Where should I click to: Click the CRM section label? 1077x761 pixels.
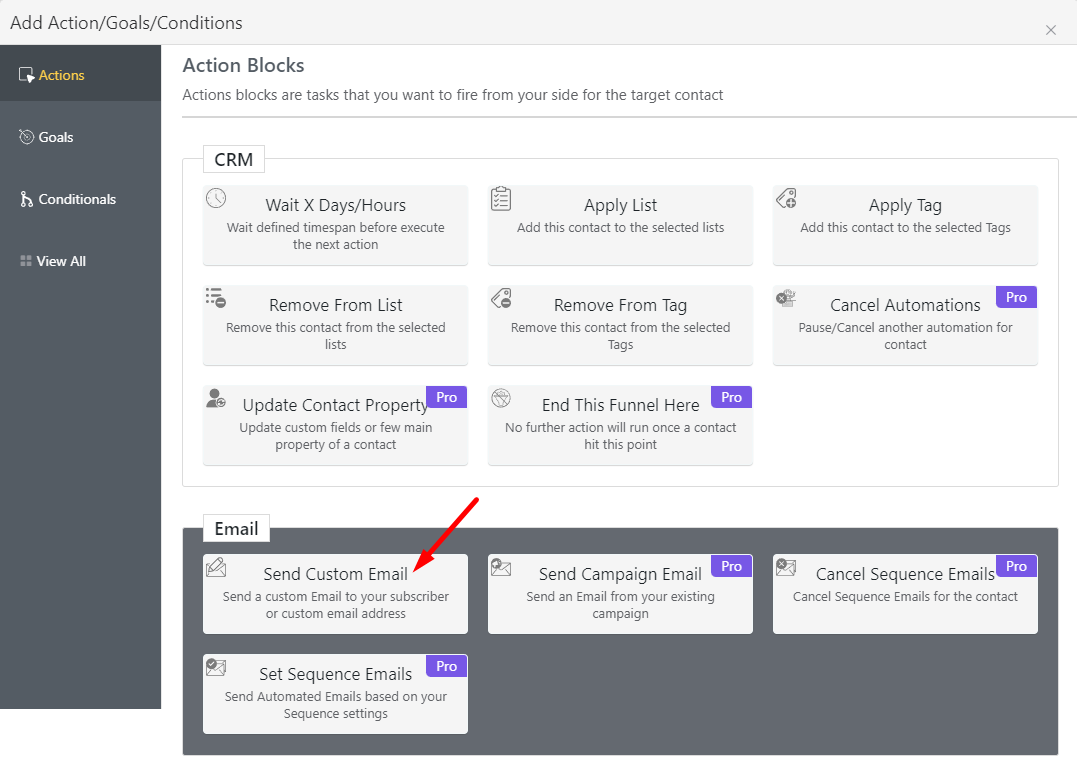tap(234, 159)
